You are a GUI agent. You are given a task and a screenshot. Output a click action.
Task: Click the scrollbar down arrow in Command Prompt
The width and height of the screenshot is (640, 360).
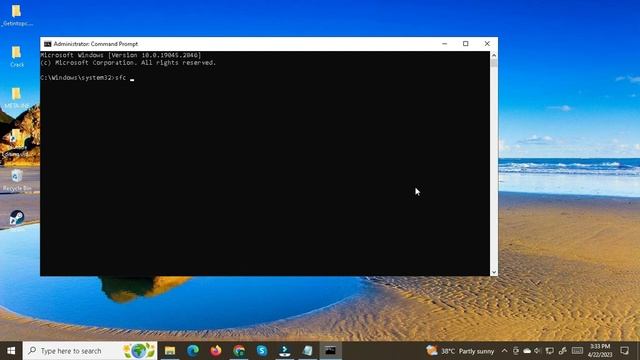(x=494, y=272)
